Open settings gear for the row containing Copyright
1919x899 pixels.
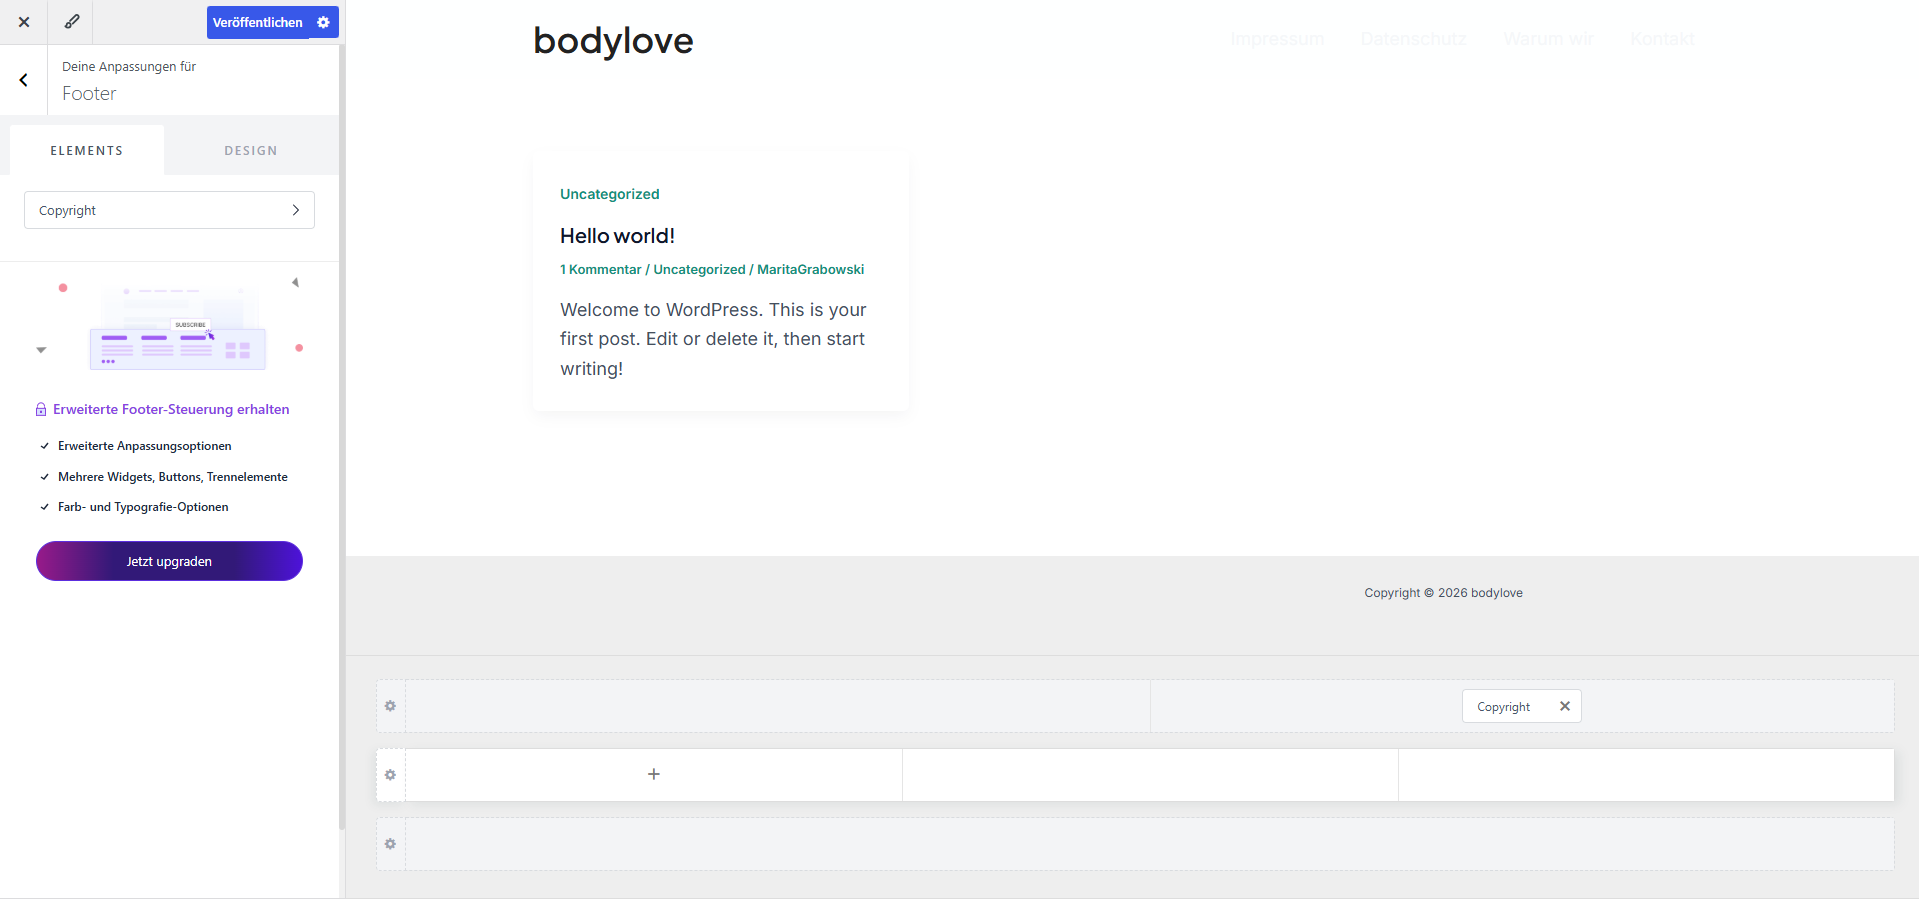[x=390, y=706]
